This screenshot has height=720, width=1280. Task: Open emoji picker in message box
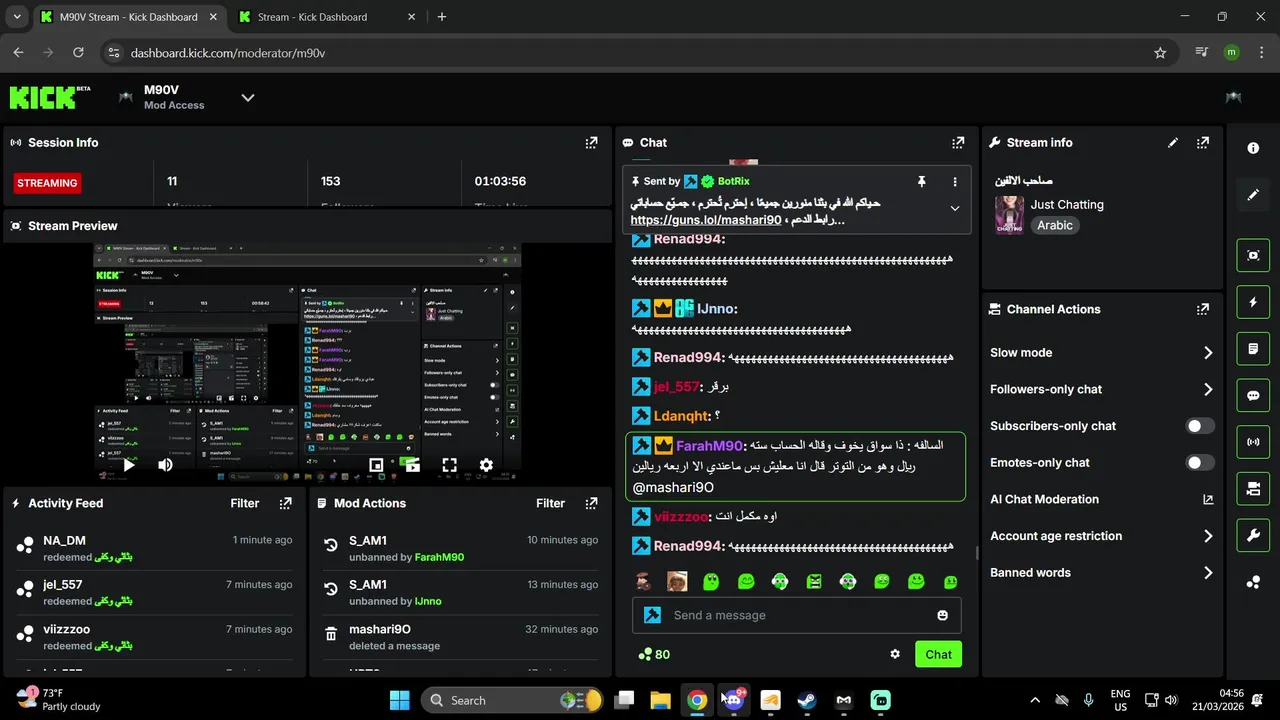[942, 615]
